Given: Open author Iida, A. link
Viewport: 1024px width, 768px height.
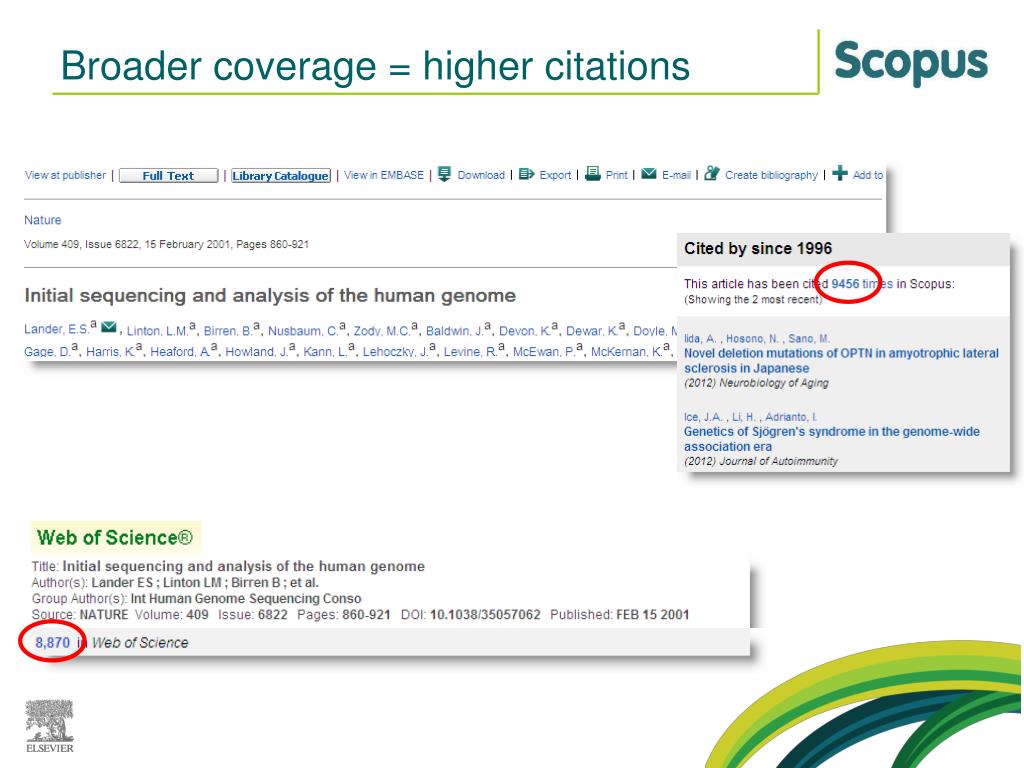Looking at the screenshot, I should 699,338.
